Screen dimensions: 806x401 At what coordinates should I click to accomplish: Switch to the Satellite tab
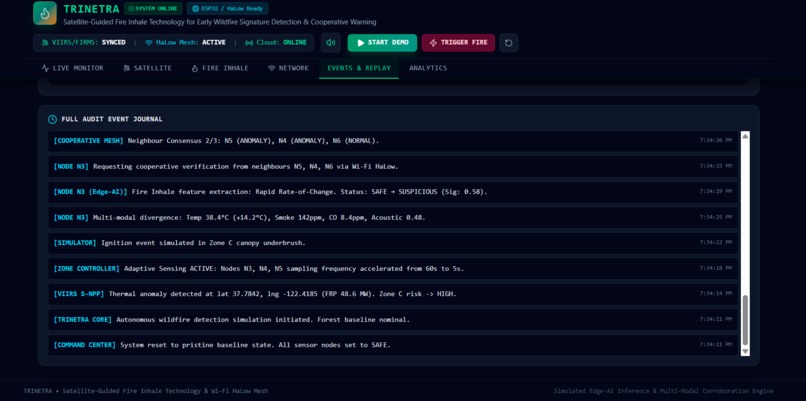(147, 68)
